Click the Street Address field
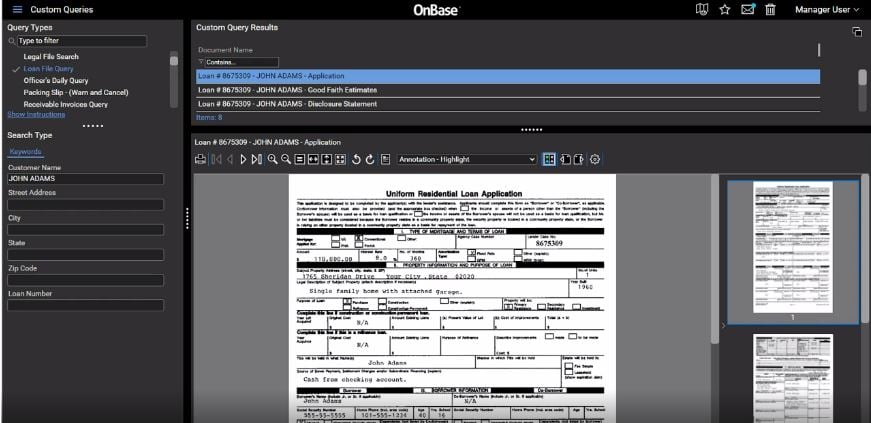Viewport: 871px width, 423px height. pos(86,205)
